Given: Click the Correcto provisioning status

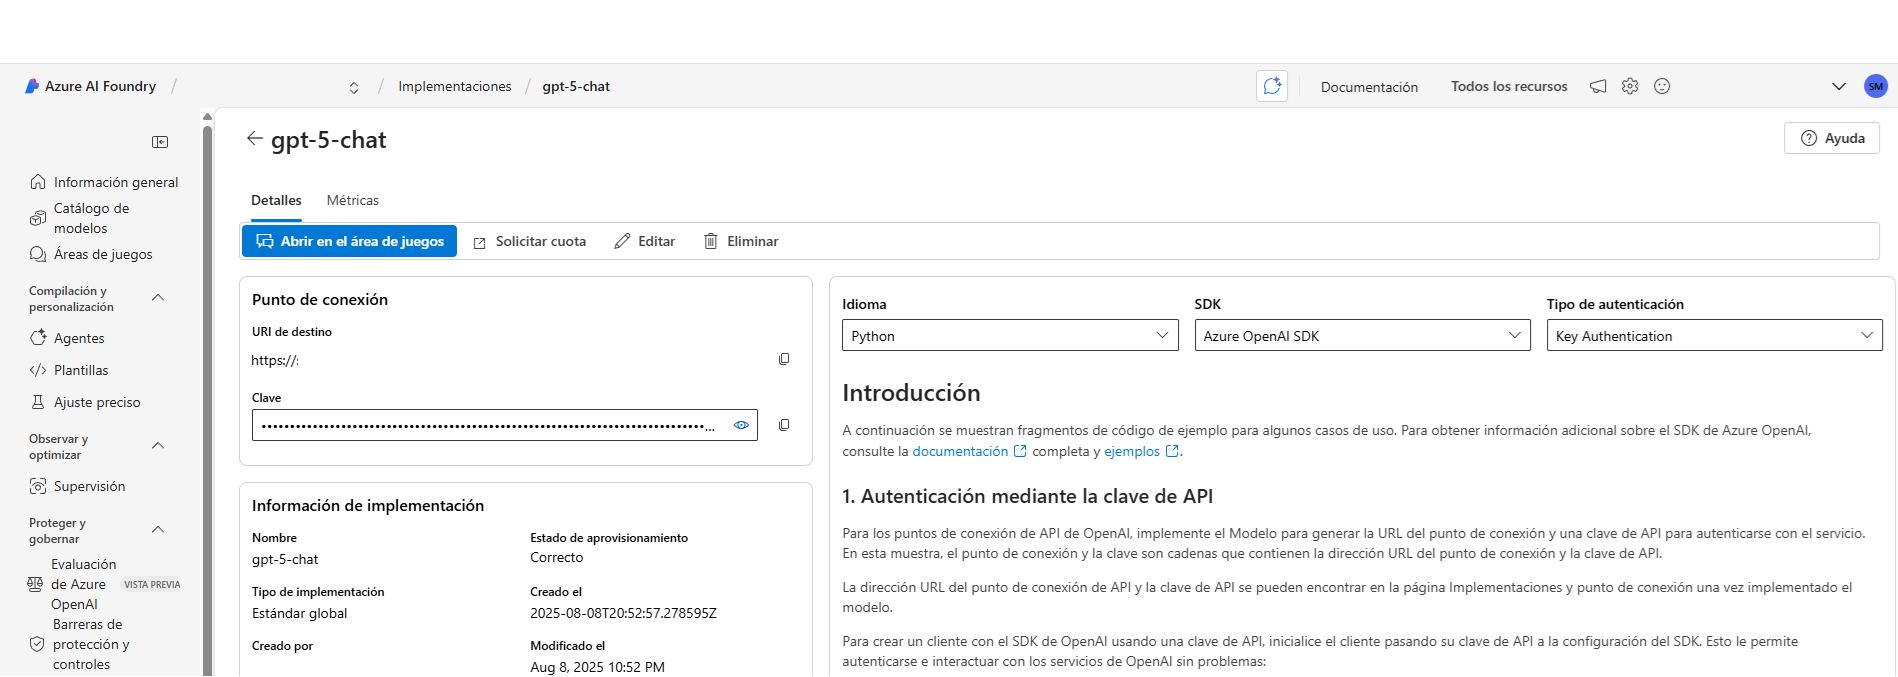Looking at the screenshot, I should pos(556,557).
